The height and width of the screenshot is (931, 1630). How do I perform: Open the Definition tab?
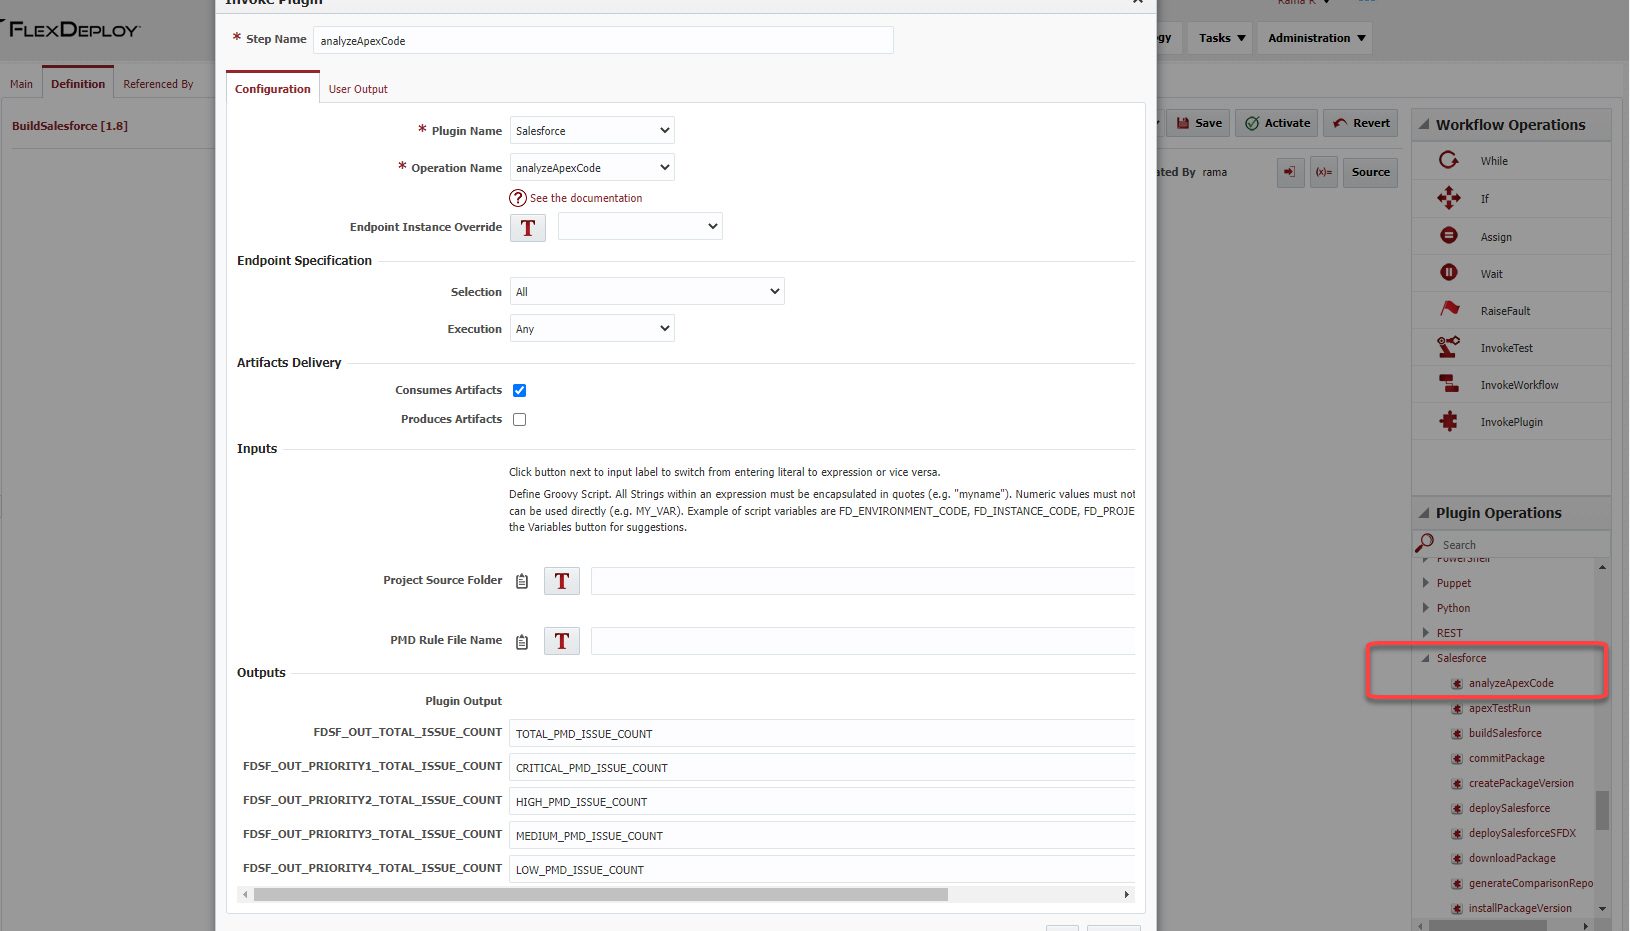point(78,83)
